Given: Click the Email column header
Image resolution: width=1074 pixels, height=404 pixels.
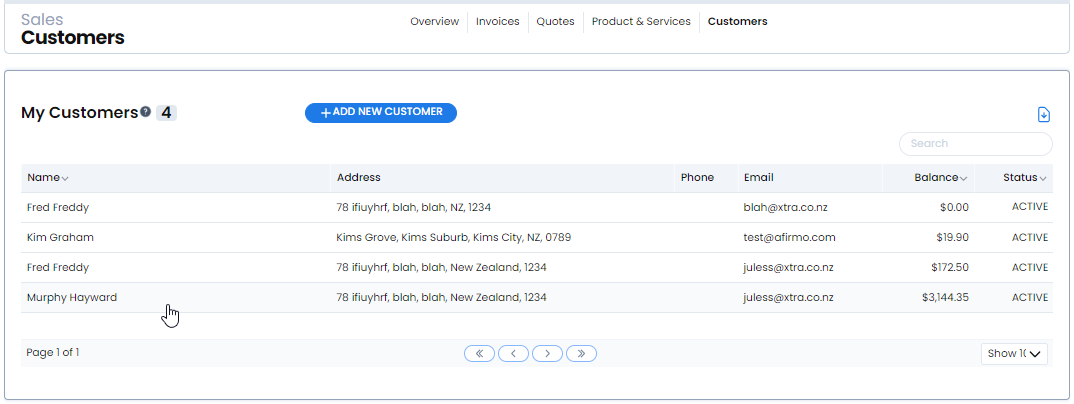Looking at the screenshot, I should (759, 177).
